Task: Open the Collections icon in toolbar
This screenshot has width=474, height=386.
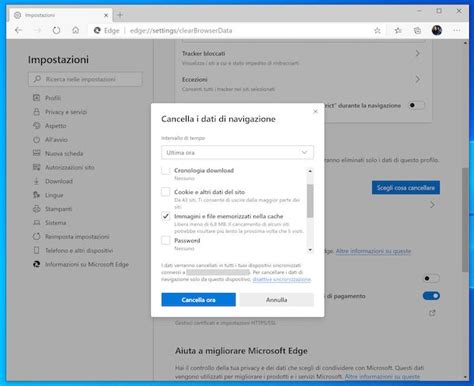Action: [417, 31]
